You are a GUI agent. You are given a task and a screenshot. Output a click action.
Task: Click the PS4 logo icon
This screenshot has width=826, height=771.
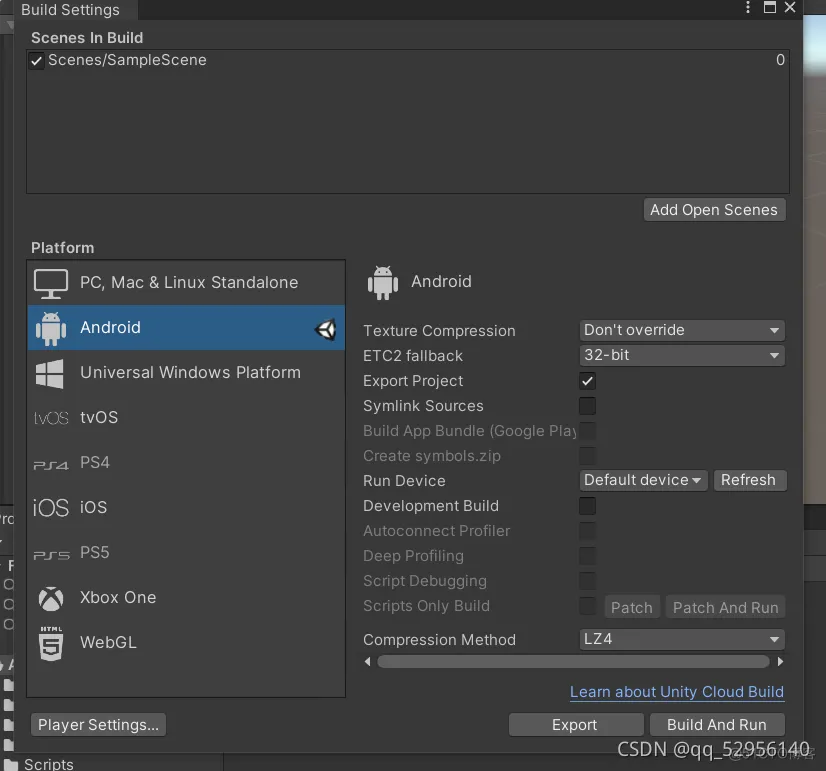(51, 465)
